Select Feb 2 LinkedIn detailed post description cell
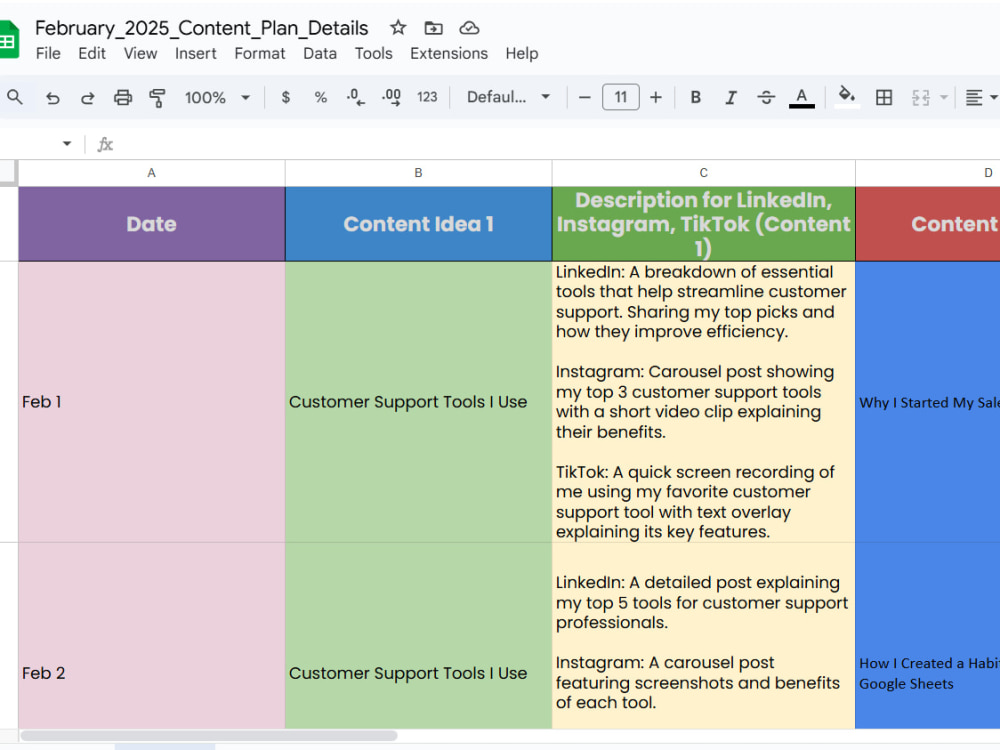This screenshot has width=1000, height=750. click(x=703, y=636)
